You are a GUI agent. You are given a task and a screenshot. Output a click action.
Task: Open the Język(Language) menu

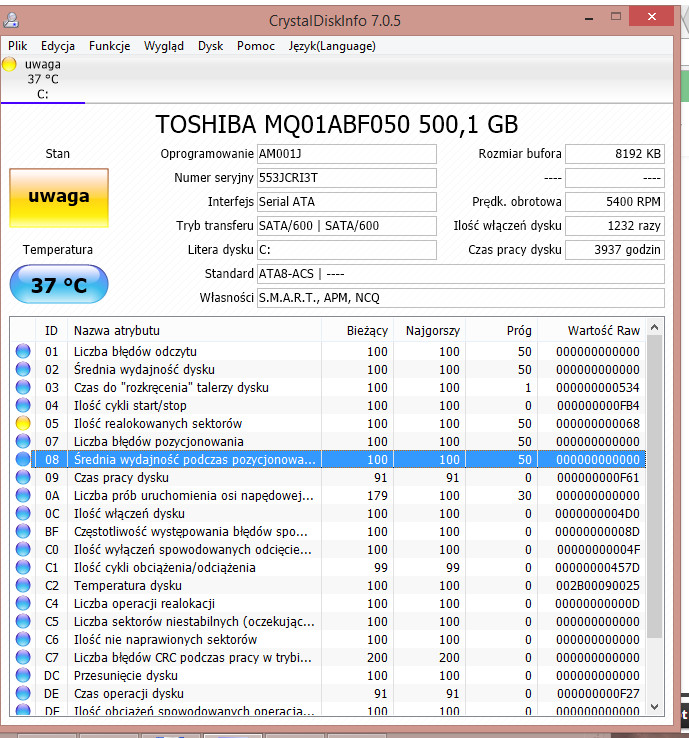coord(332,46)
